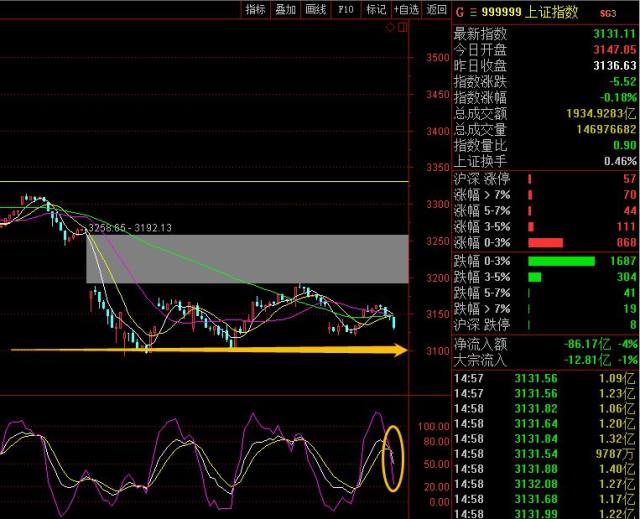The height and width of the screenshot is (519, 640).
Task: Click the red G icon in quote header
Action: click(458, 13)
